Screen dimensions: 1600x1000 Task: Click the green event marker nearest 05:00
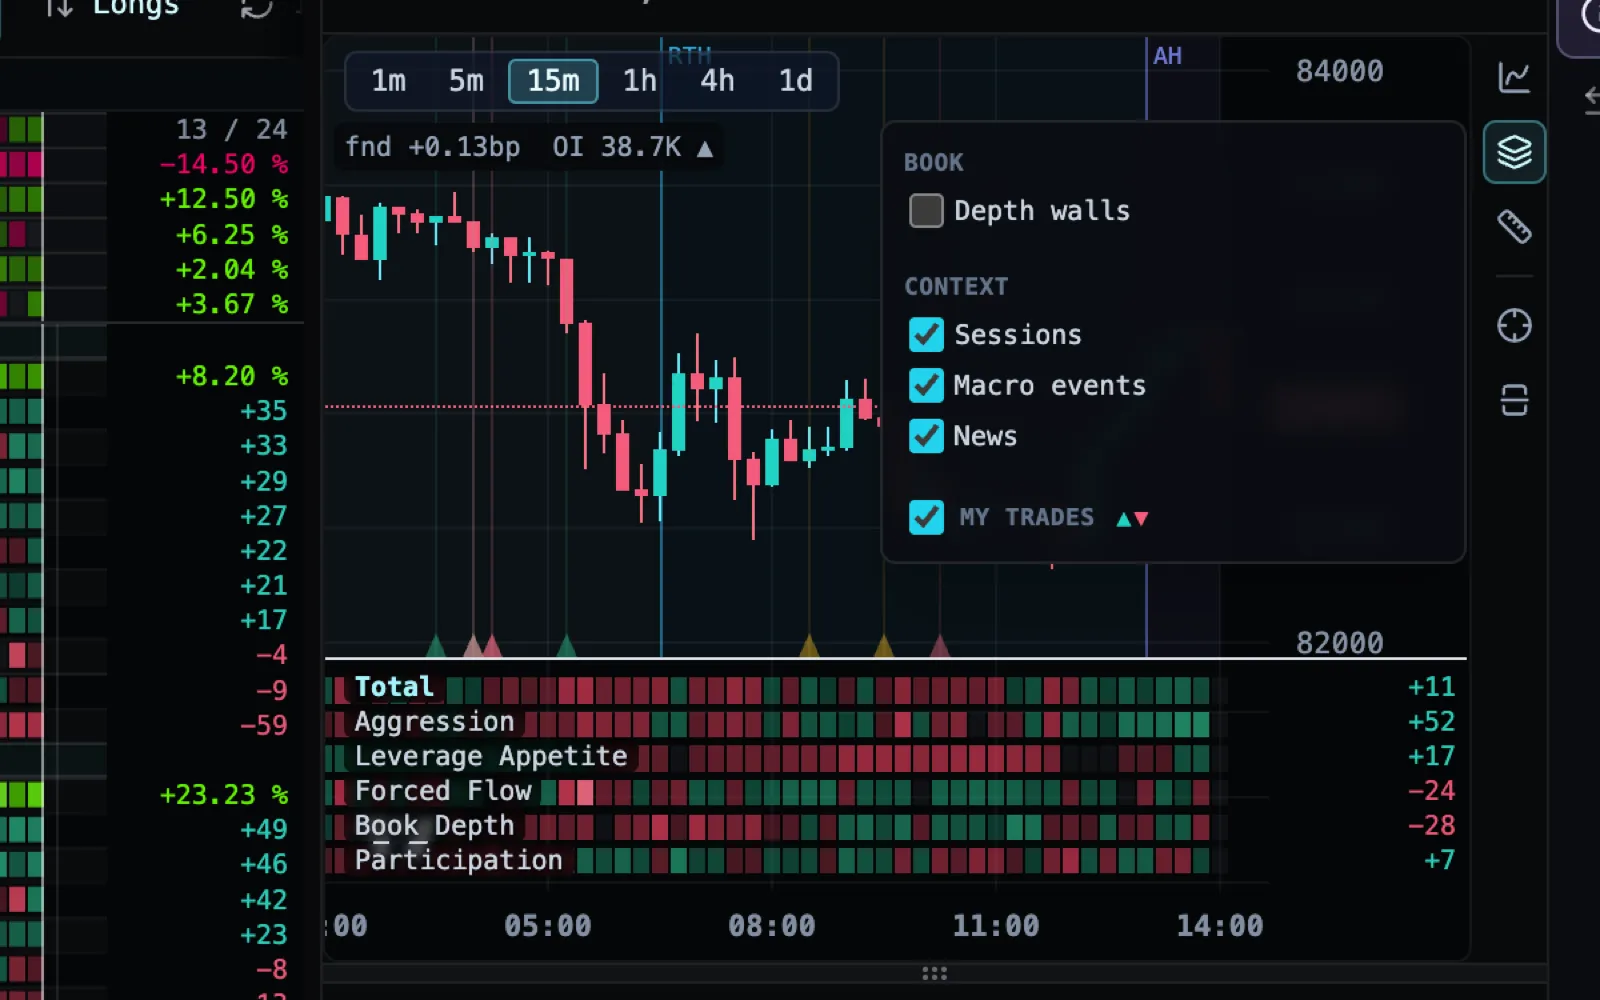pyautogui.click(x=566, y=646)
